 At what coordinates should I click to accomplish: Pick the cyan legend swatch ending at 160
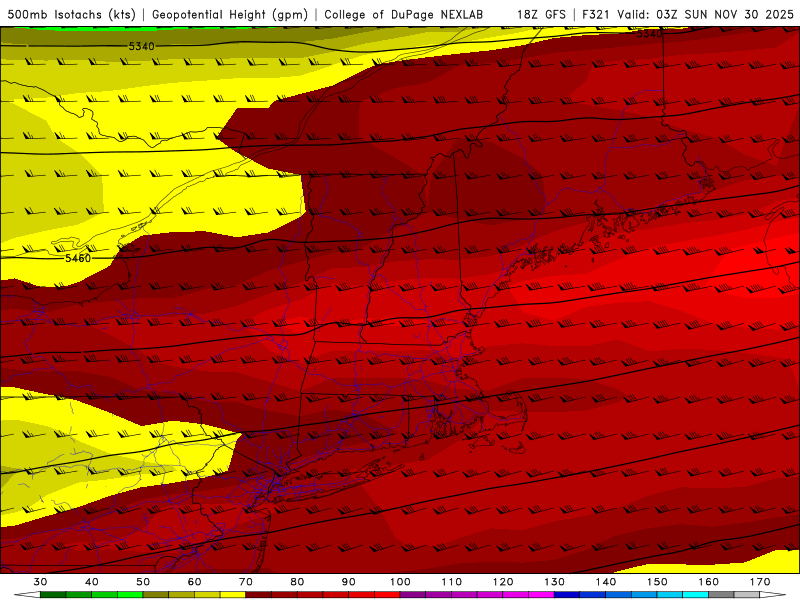(x=696, y=595)
